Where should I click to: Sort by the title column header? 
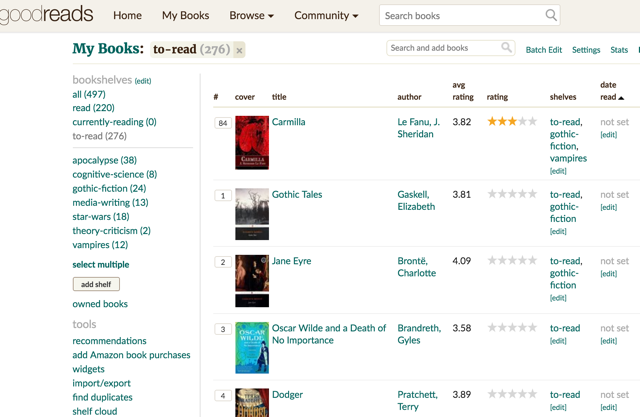point(279,97)
